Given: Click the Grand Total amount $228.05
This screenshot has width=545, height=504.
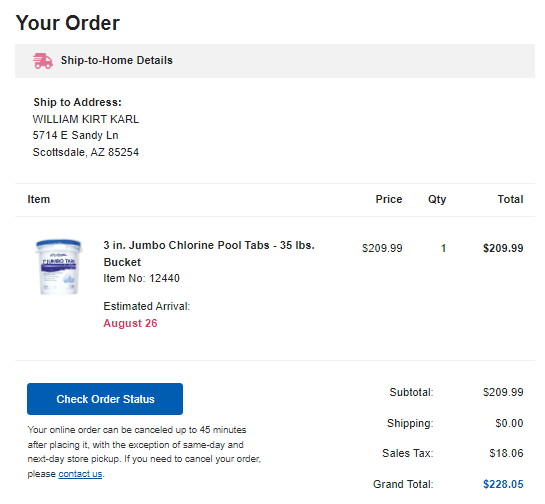Looking at the screenshot, I should click(x=503, y=484).
